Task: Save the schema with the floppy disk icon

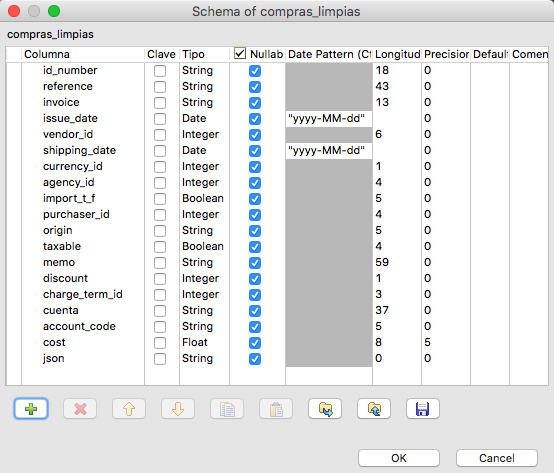Action: click(423, 409)
